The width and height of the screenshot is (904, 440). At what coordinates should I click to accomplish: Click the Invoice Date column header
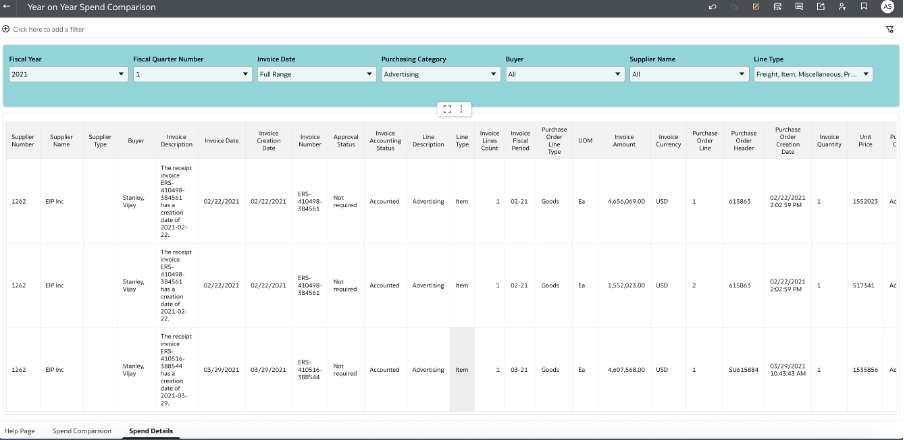221,140
